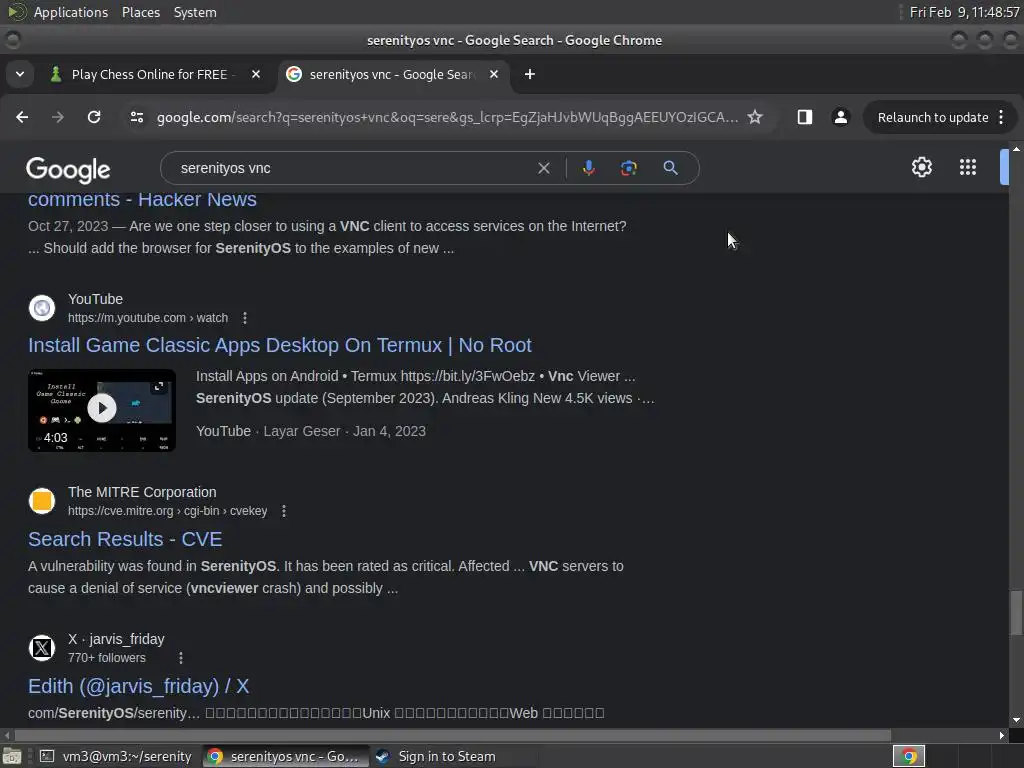The image size is (1024, 768).
Task: Click https://cve.mitre.org › cgi-bin › cvekey text
Action: click(168, 511)
